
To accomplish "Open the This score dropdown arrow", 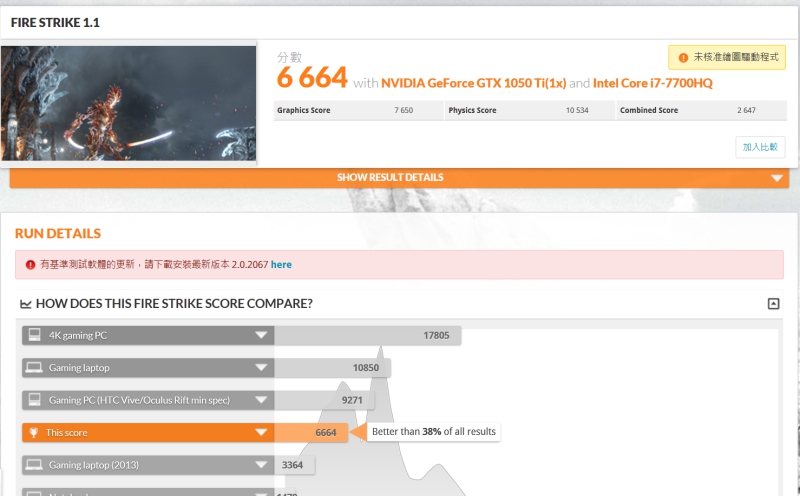I will tap(261, 432).
